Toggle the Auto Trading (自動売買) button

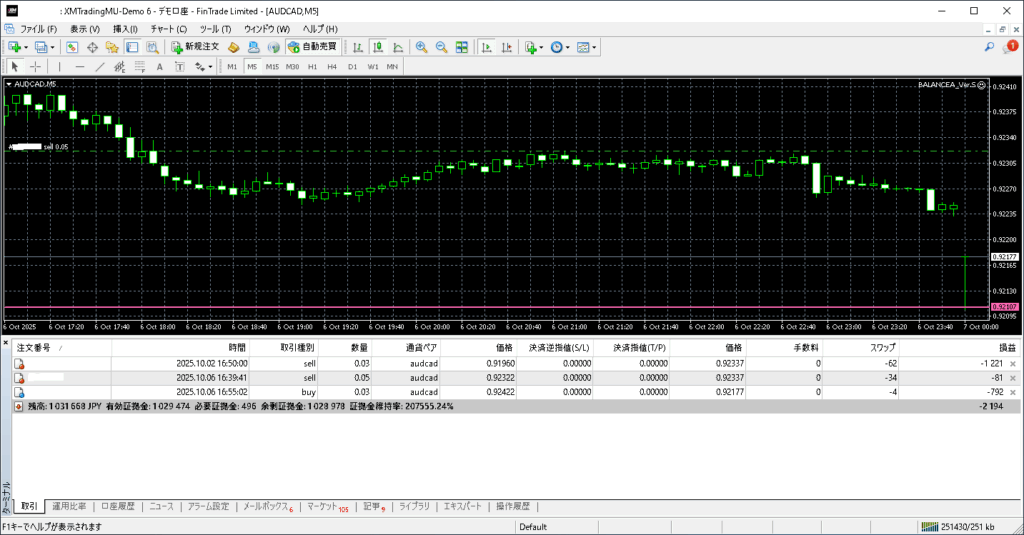click(312, 47)
